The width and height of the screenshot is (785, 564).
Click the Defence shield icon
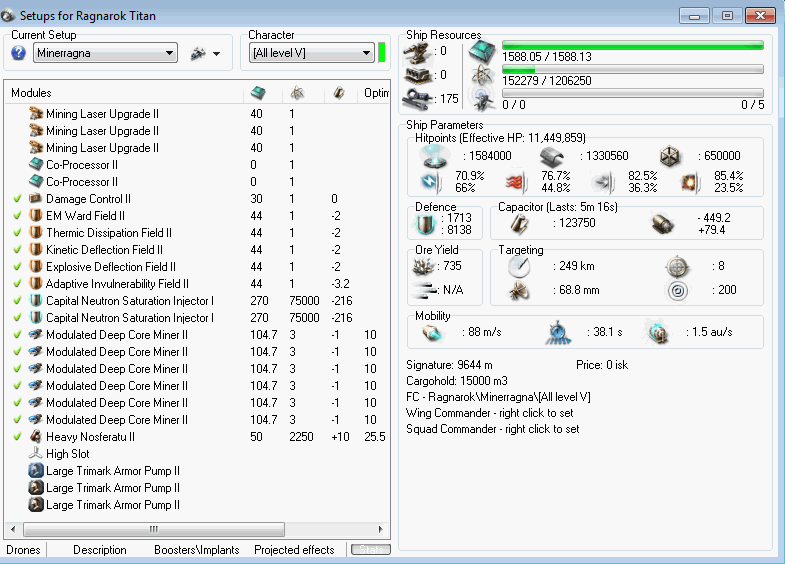(426, 224)
